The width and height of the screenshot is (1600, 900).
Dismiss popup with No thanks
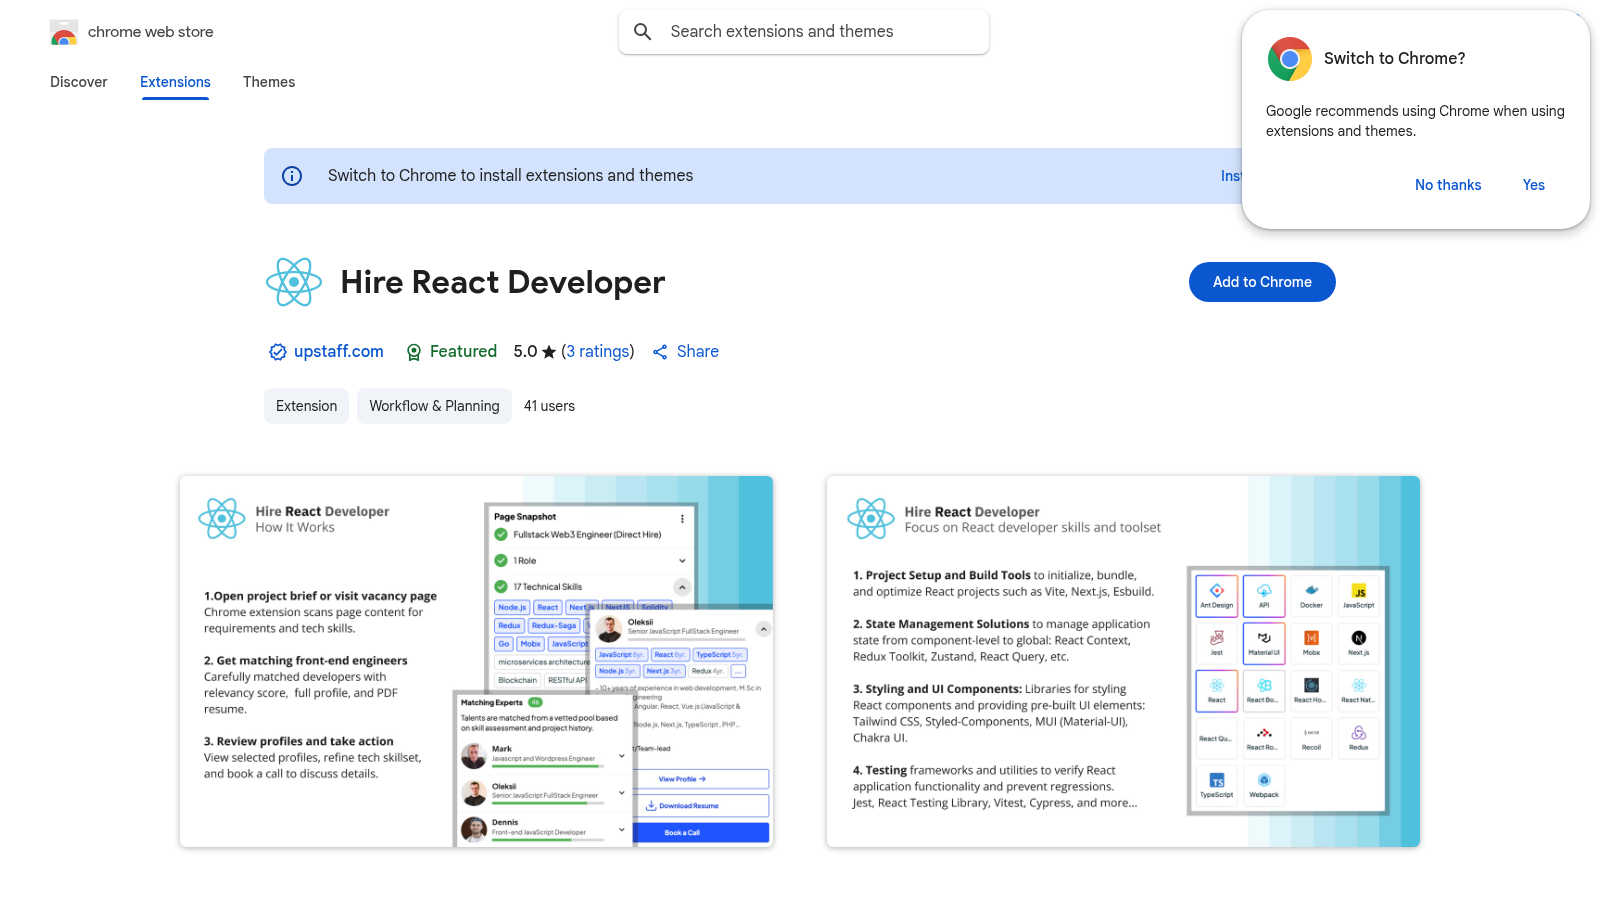coord(1448,185)
